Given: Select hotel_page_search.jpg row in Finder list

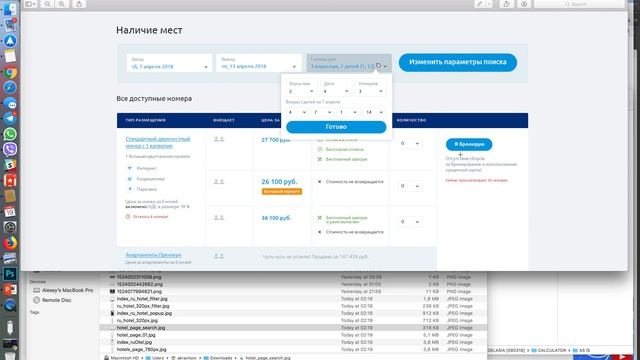Looking at the screenshot, I should (293, 328).
